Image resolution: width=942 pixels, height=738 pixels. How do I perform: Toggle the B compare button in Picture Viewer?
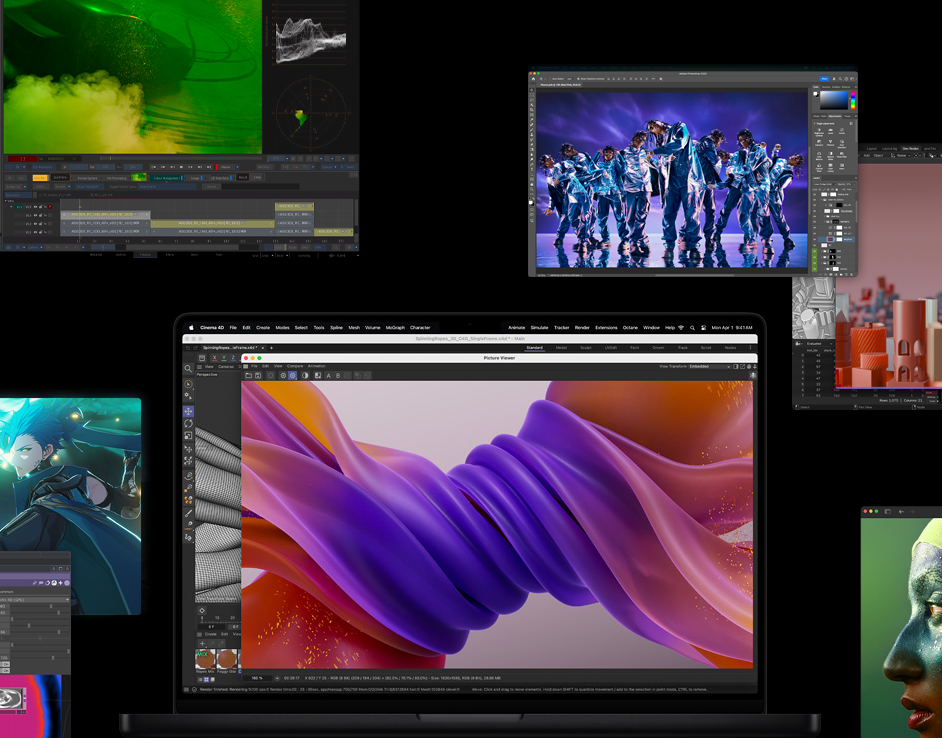click(x=338, y=376)
